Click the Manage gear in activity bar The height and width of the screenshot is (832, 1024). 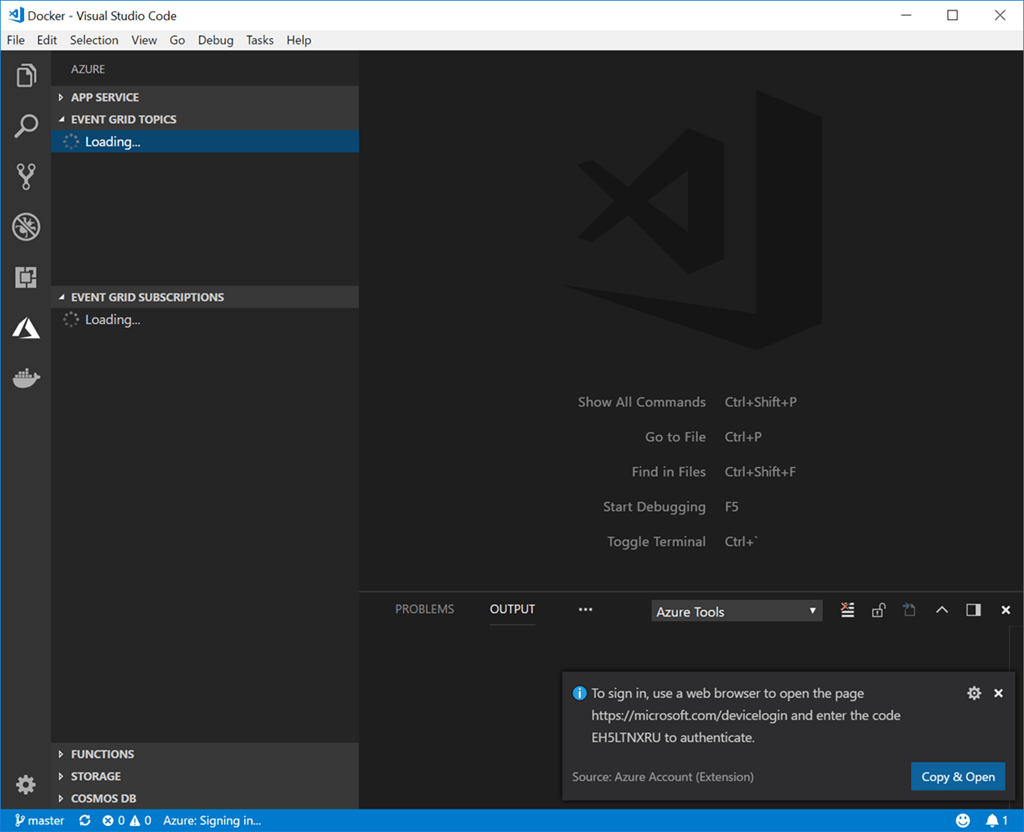(x=26, y=784)
